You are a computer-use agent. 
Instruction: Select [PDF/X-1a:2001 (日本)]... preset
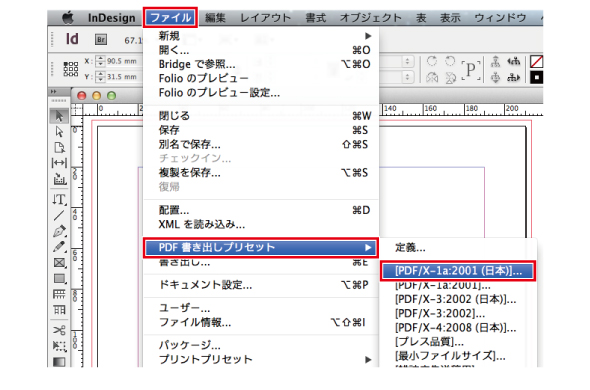pos(458,271)
